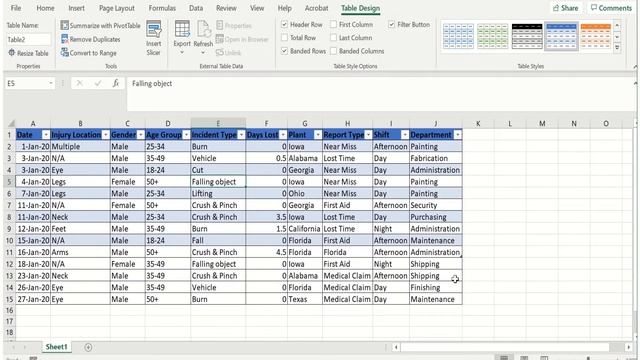640x360 pixels.
Task: Open the Injury Location filter dropdown
Action: point(106,135)
